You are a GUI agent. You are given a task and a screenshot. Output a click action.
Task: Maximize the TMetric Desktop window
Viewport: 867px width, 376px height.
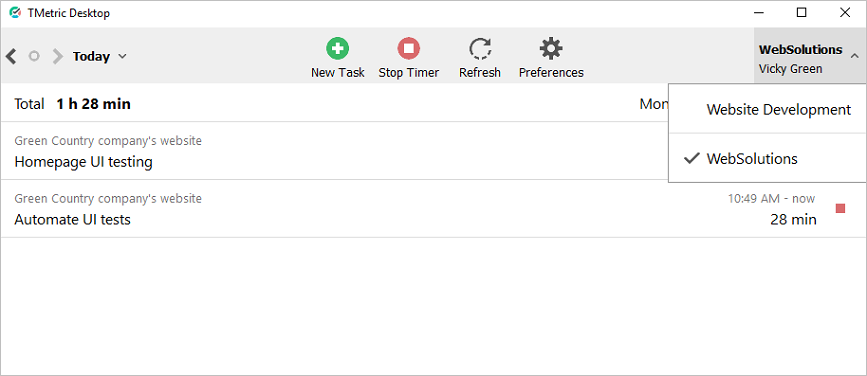(x=801, y=13)
